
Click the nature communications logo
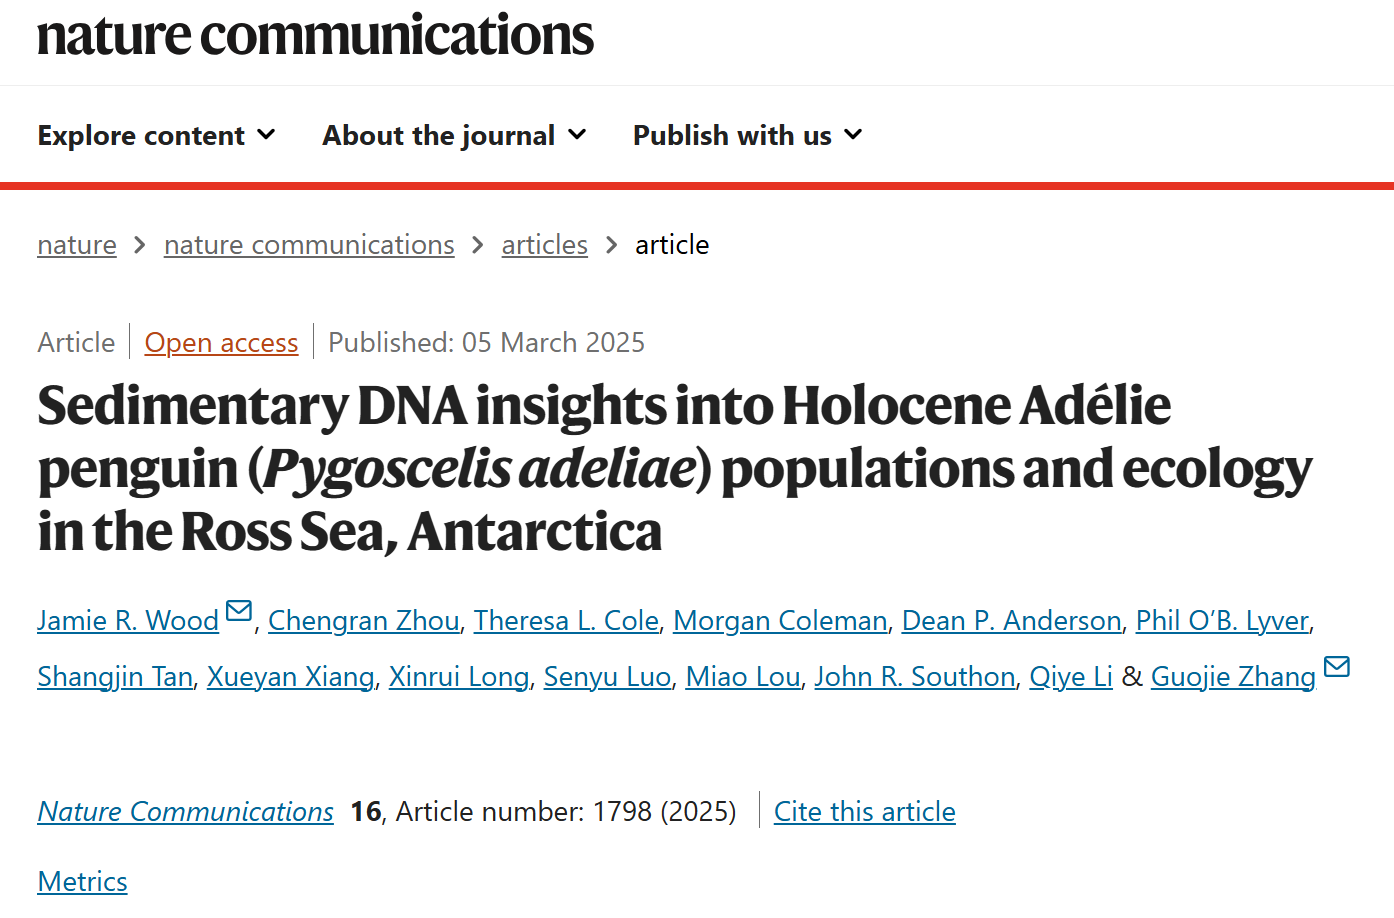pyautogui.click(x=315, y=36)
